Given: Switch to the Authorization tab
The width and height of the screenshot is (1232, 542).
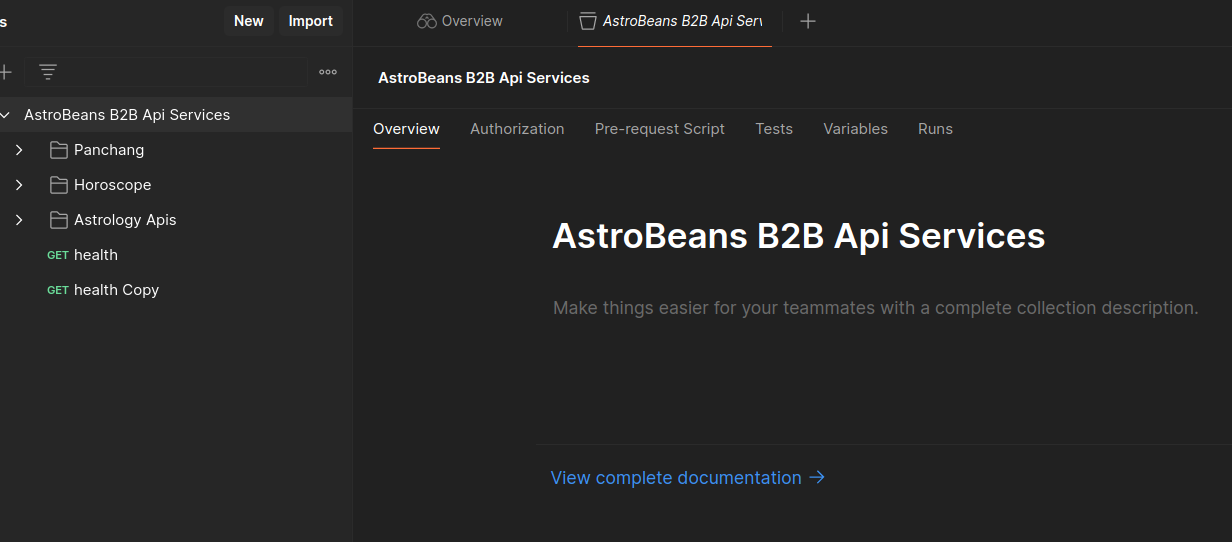Looking at the screenshot, I should (517, 129).
